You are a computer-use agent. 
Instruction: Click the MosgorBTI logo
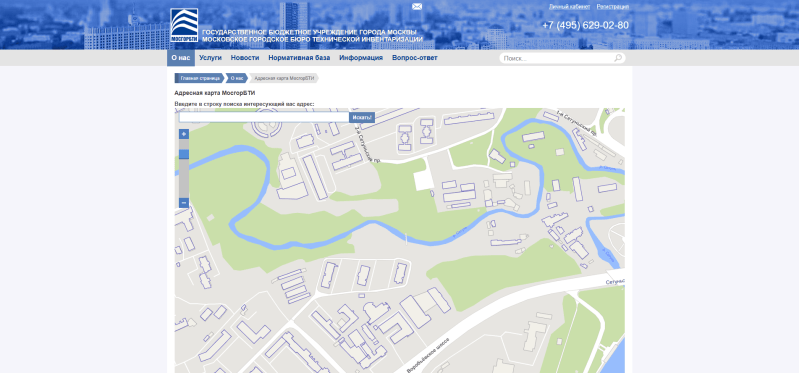pos(184,24)
